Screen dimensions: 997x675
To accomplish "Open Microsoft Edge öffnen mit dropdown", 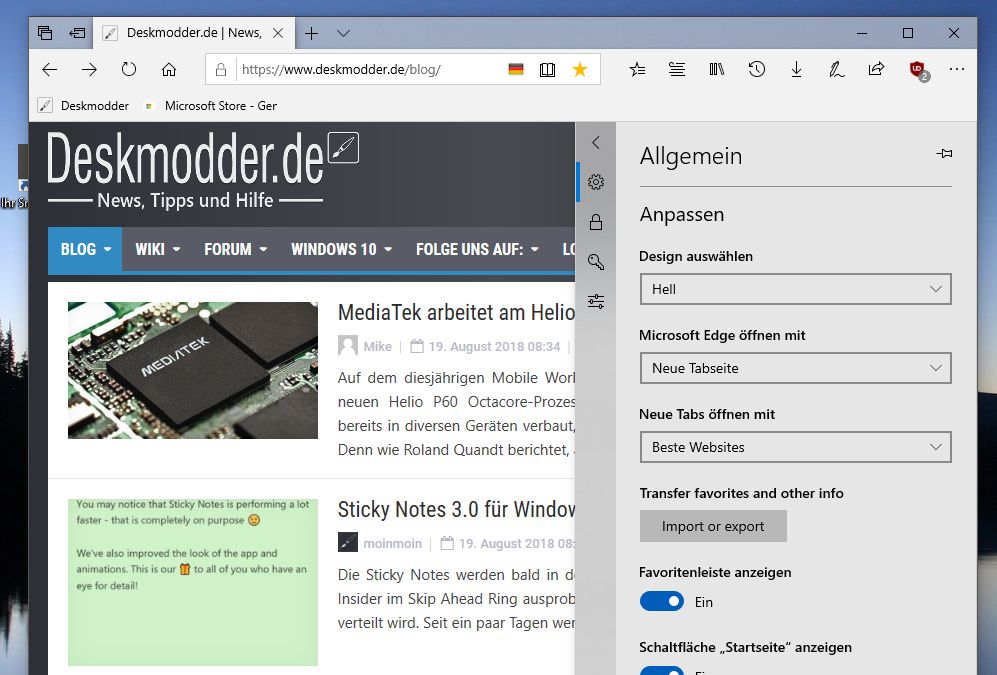I will tap(795, 368).
